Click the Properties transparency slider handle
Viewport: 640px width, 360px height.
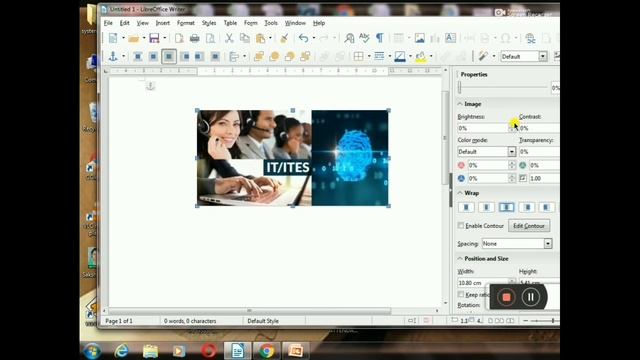tap(460, 87)
